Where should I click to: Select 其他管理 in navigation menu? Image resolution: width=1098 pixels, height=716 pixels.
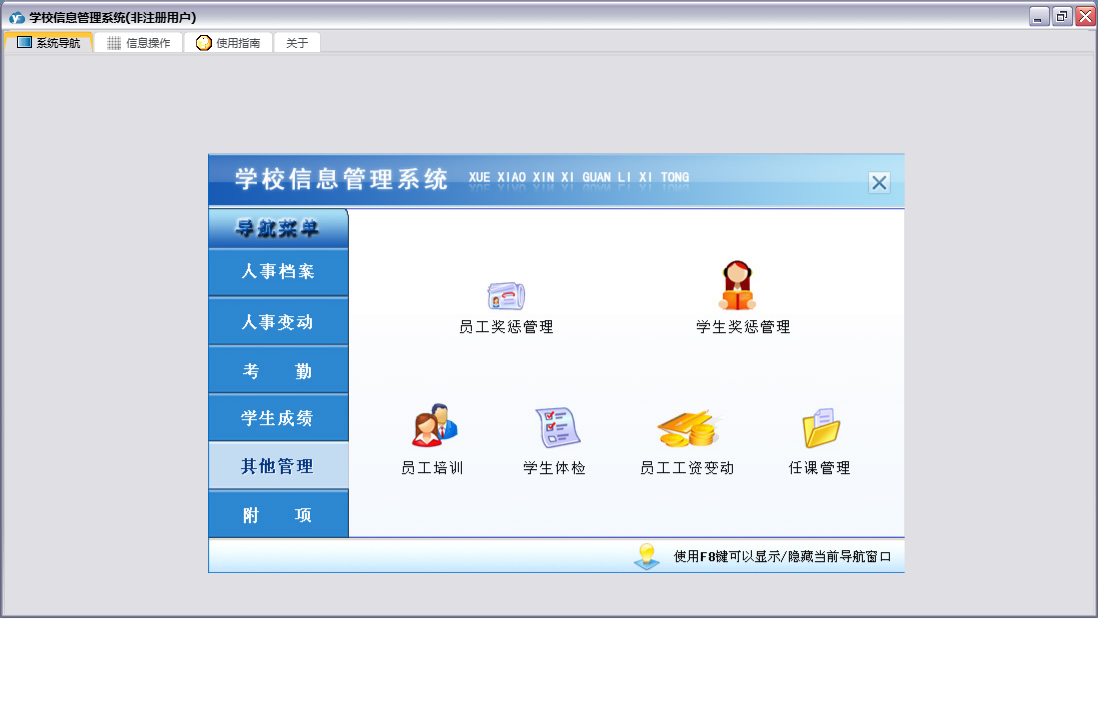[278, 466]
